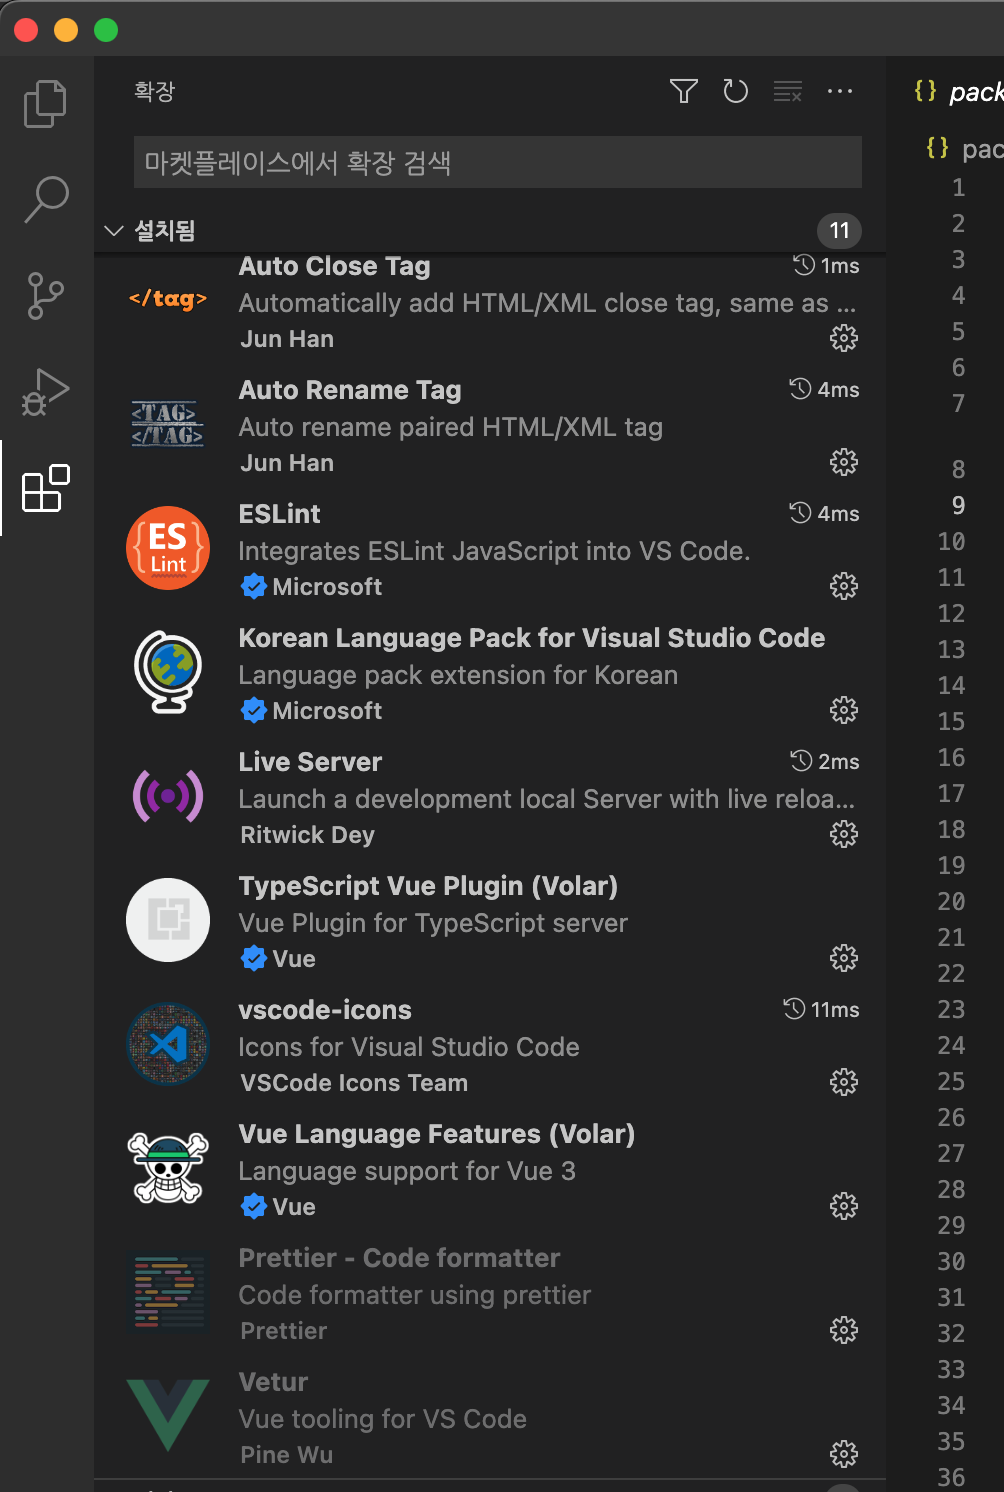
Task: Open manage gear for Auto Close Tag
Action: pyautogui.click(x=844, y=338)
